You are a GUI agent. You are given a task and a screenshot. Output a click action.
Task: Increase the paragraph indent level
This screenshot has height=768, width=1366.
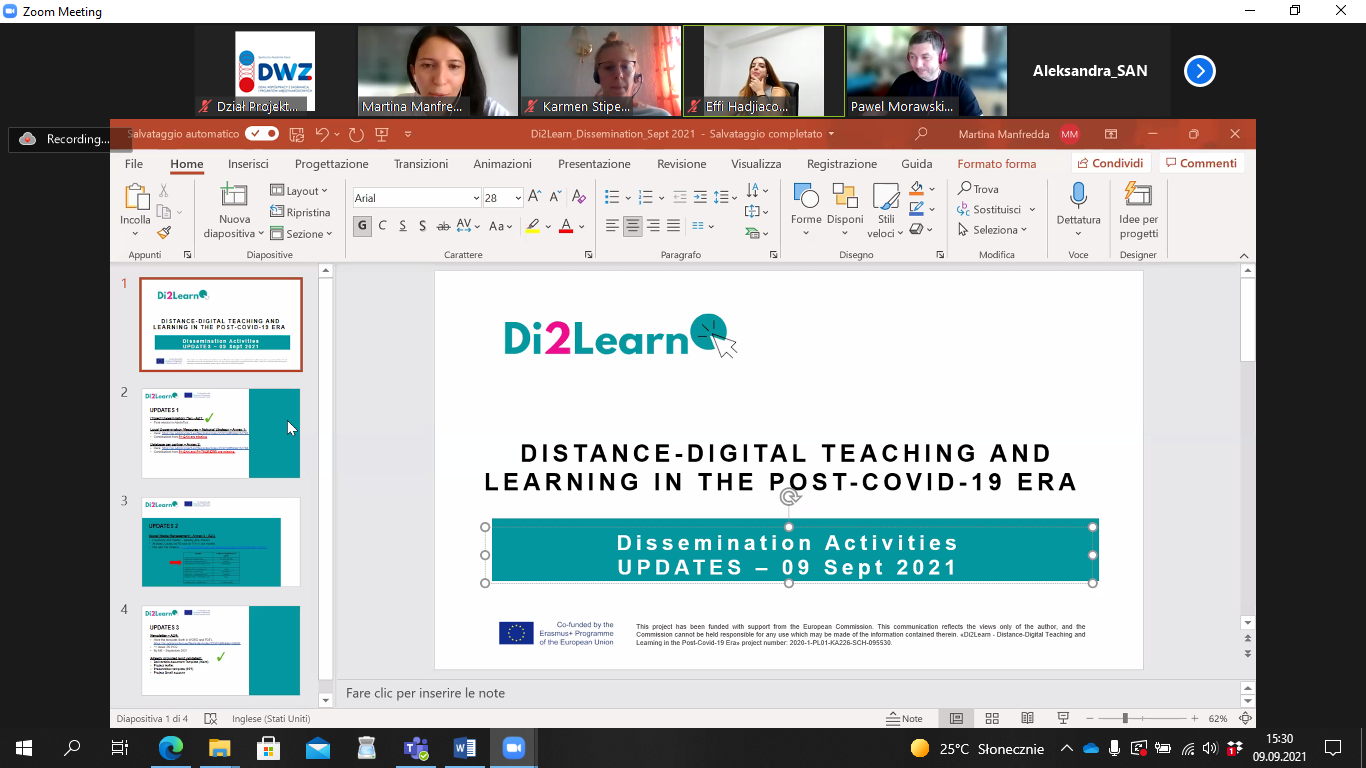pos(702,197)
